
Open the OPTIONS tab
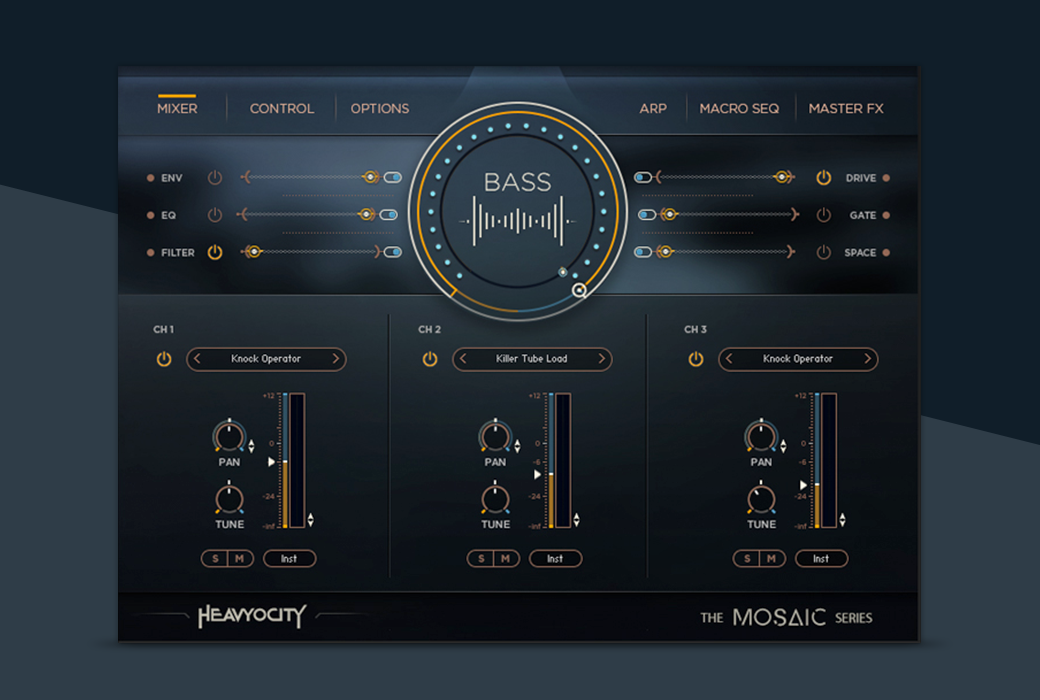pyautogui.click(x=380, y=108)
